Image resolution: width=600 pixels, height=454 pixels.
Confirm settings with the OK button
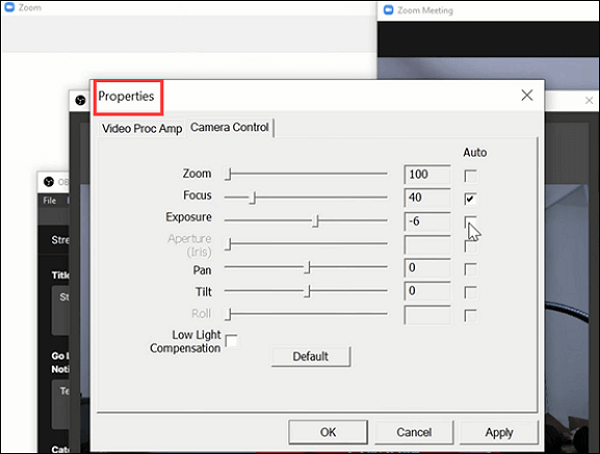(328, 432)
